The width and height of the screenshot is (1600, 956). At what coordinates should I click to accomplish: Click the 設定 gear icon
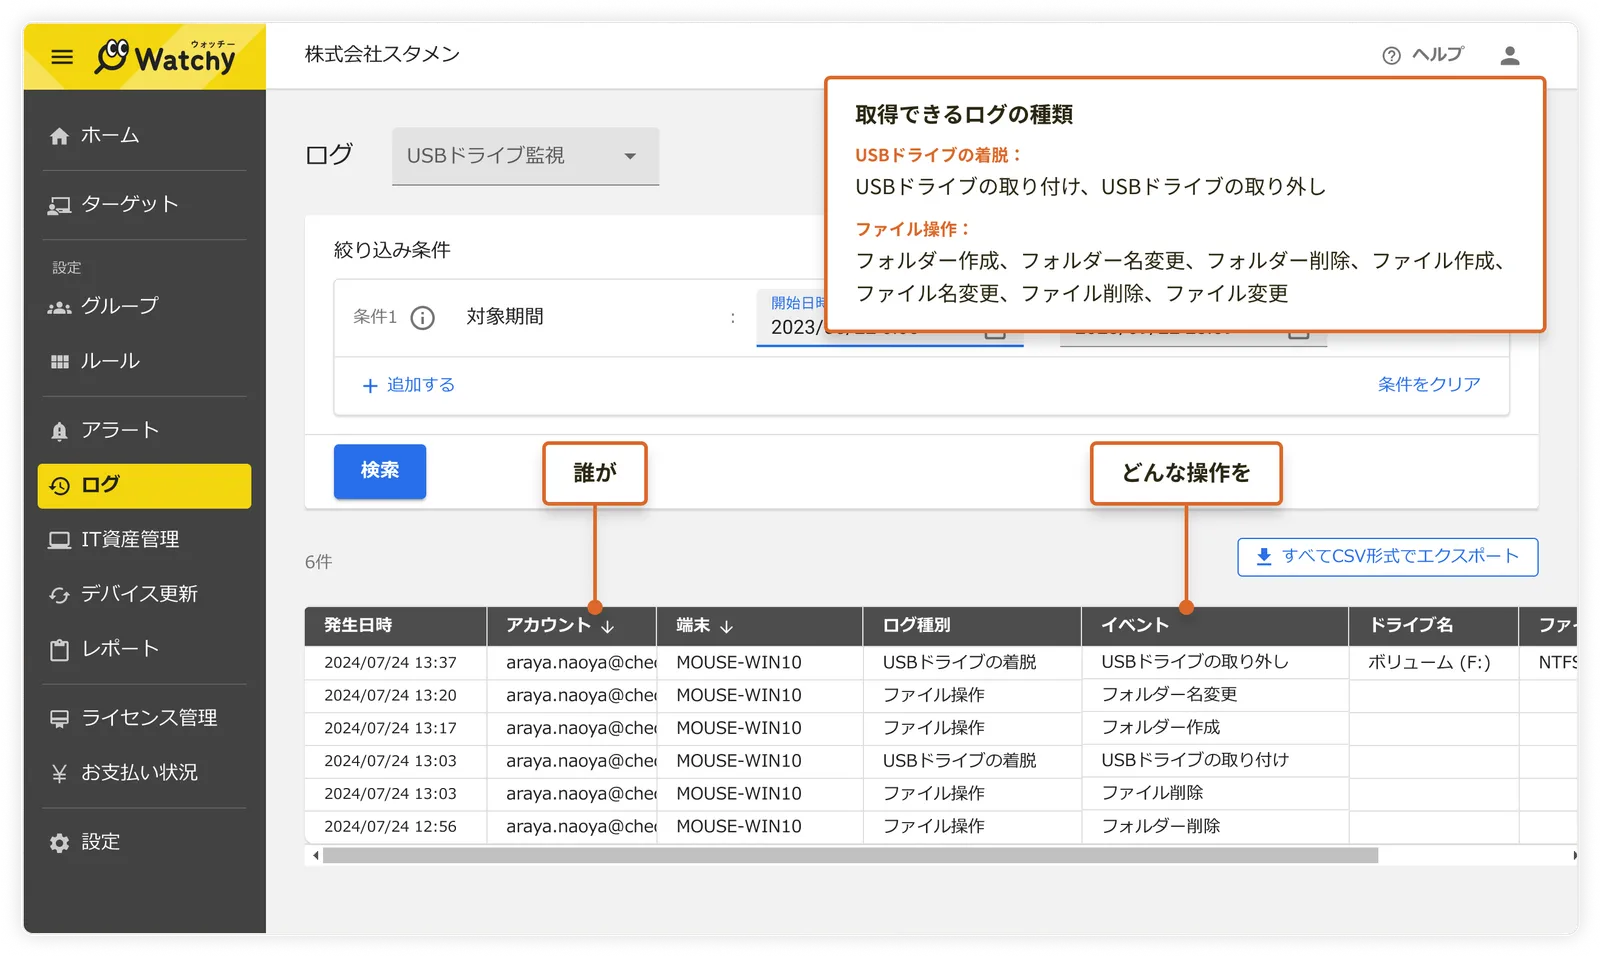[x=60, y=843]
